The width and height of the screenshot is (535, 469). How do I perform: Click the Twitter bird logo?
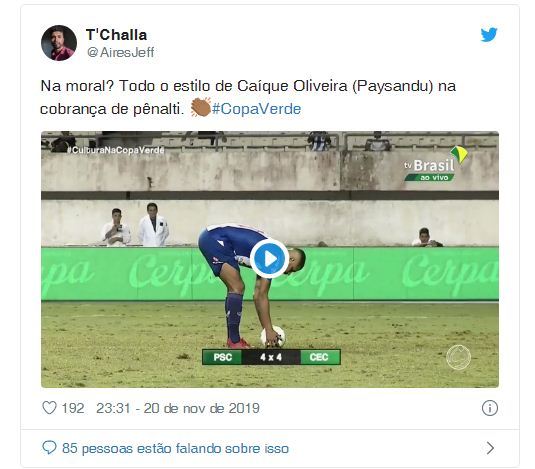pos(489,35)
